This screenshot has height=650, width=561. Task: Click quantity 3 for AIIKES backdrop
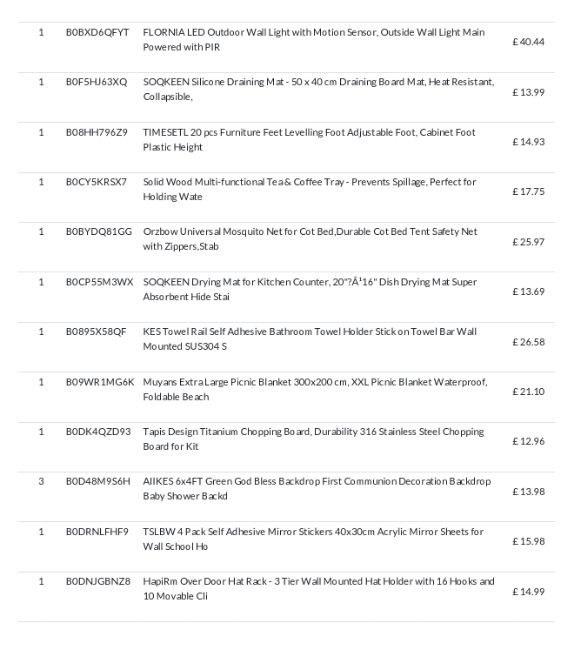(x=41, y=481)
